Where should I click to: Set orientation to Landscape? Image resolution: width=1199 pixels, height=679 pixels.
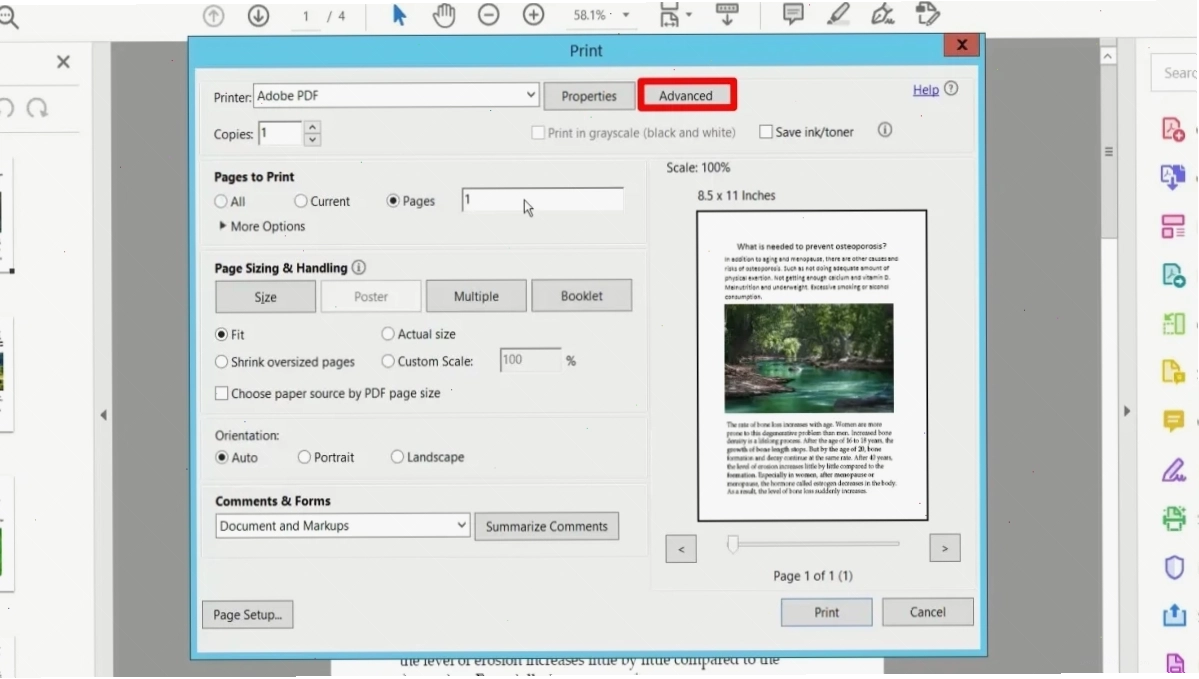397,456
